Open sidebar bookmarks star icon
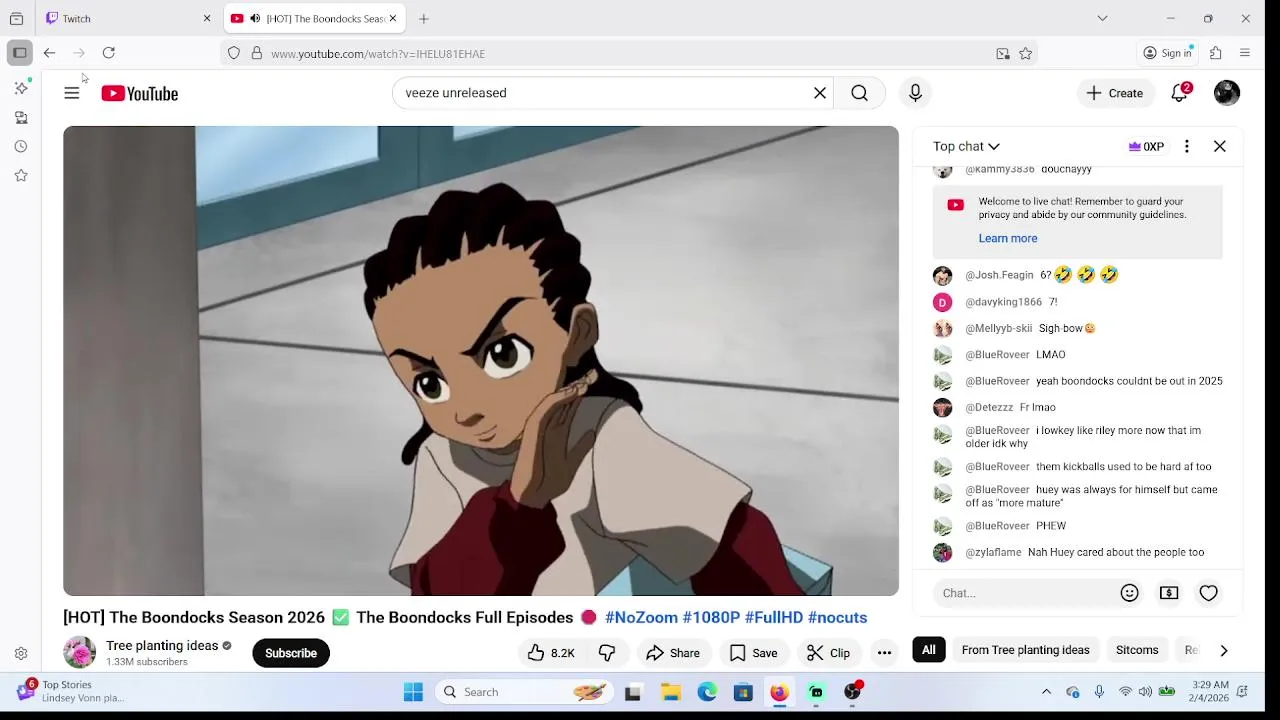Viewport: 1280px width, 720px height. click(x=21, y=176)
